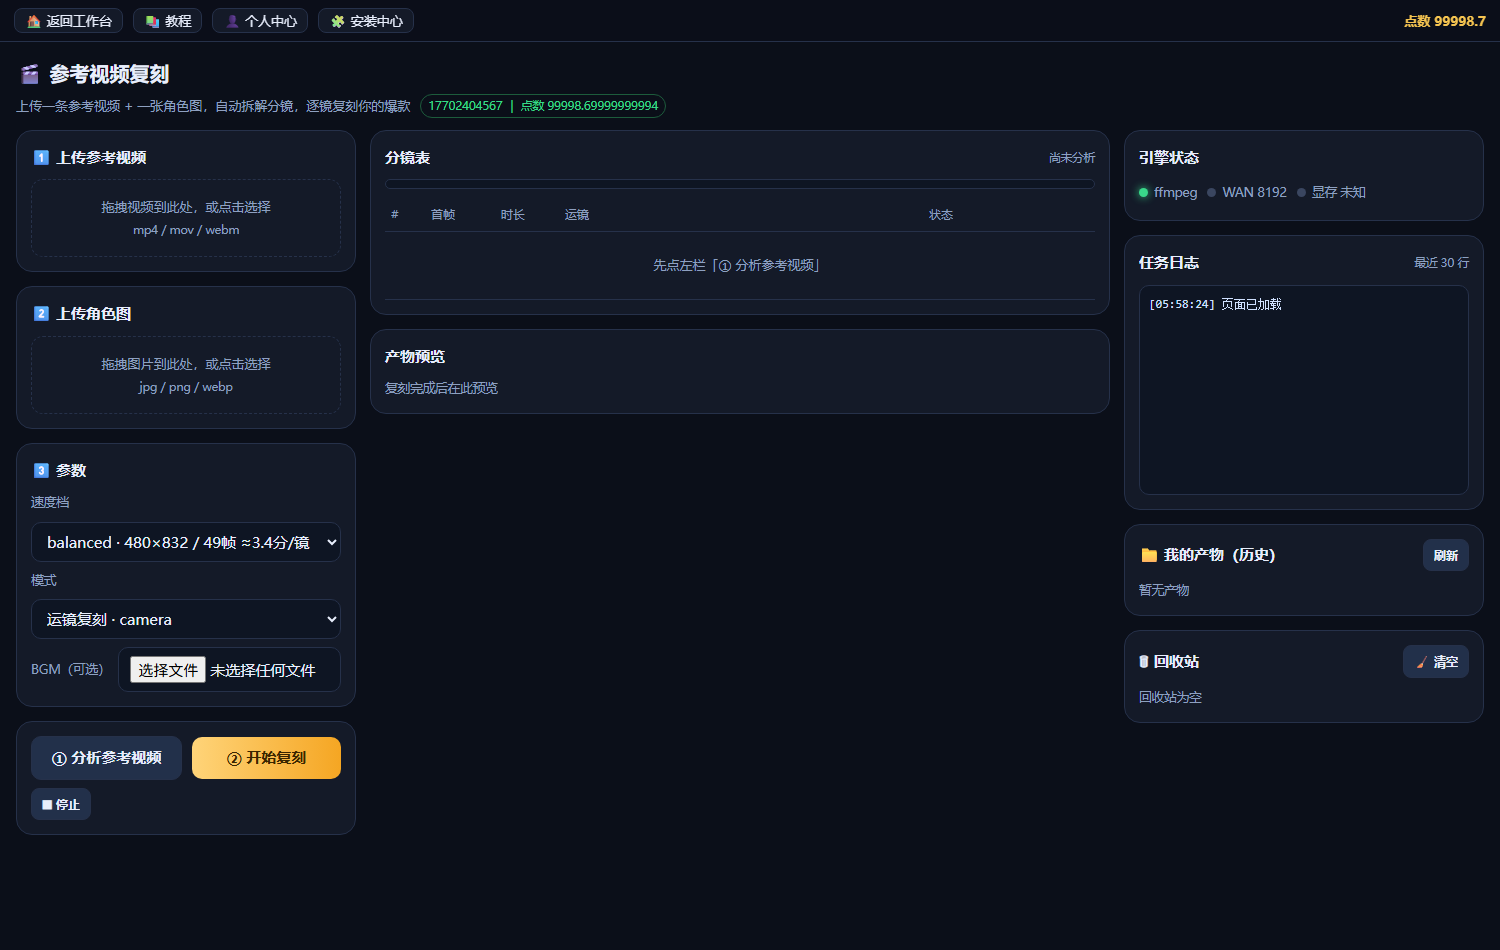Click the 运镜 column header
Image resolution: width=1500 pixels, height=950 pixels.
(x=577, y=215)
